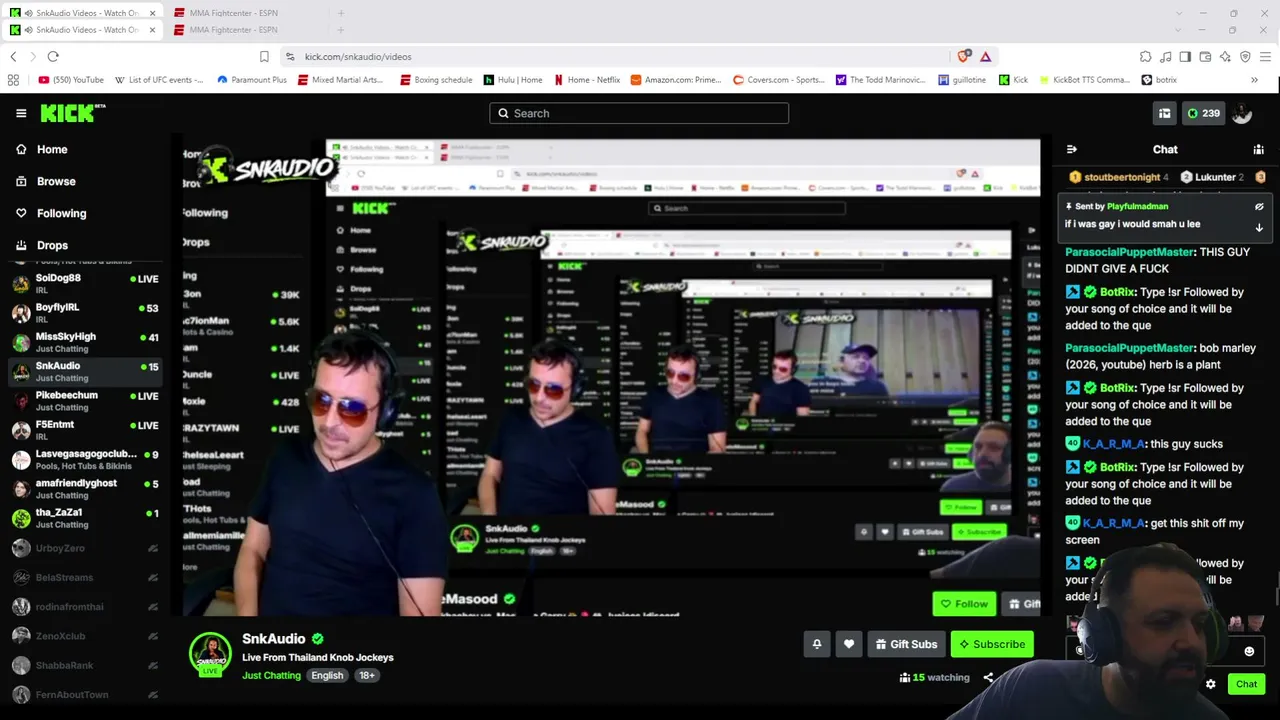
Task: Open the apps grid in bookmarks bar
Action: 13,80
